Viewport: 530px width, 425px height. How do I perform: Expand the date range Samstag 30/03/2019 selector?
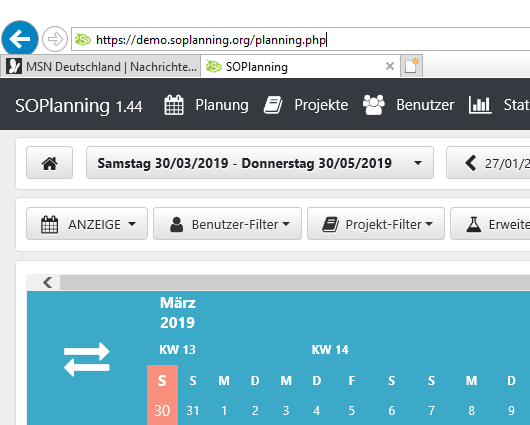pyautogui.click(x=260, y=163)
